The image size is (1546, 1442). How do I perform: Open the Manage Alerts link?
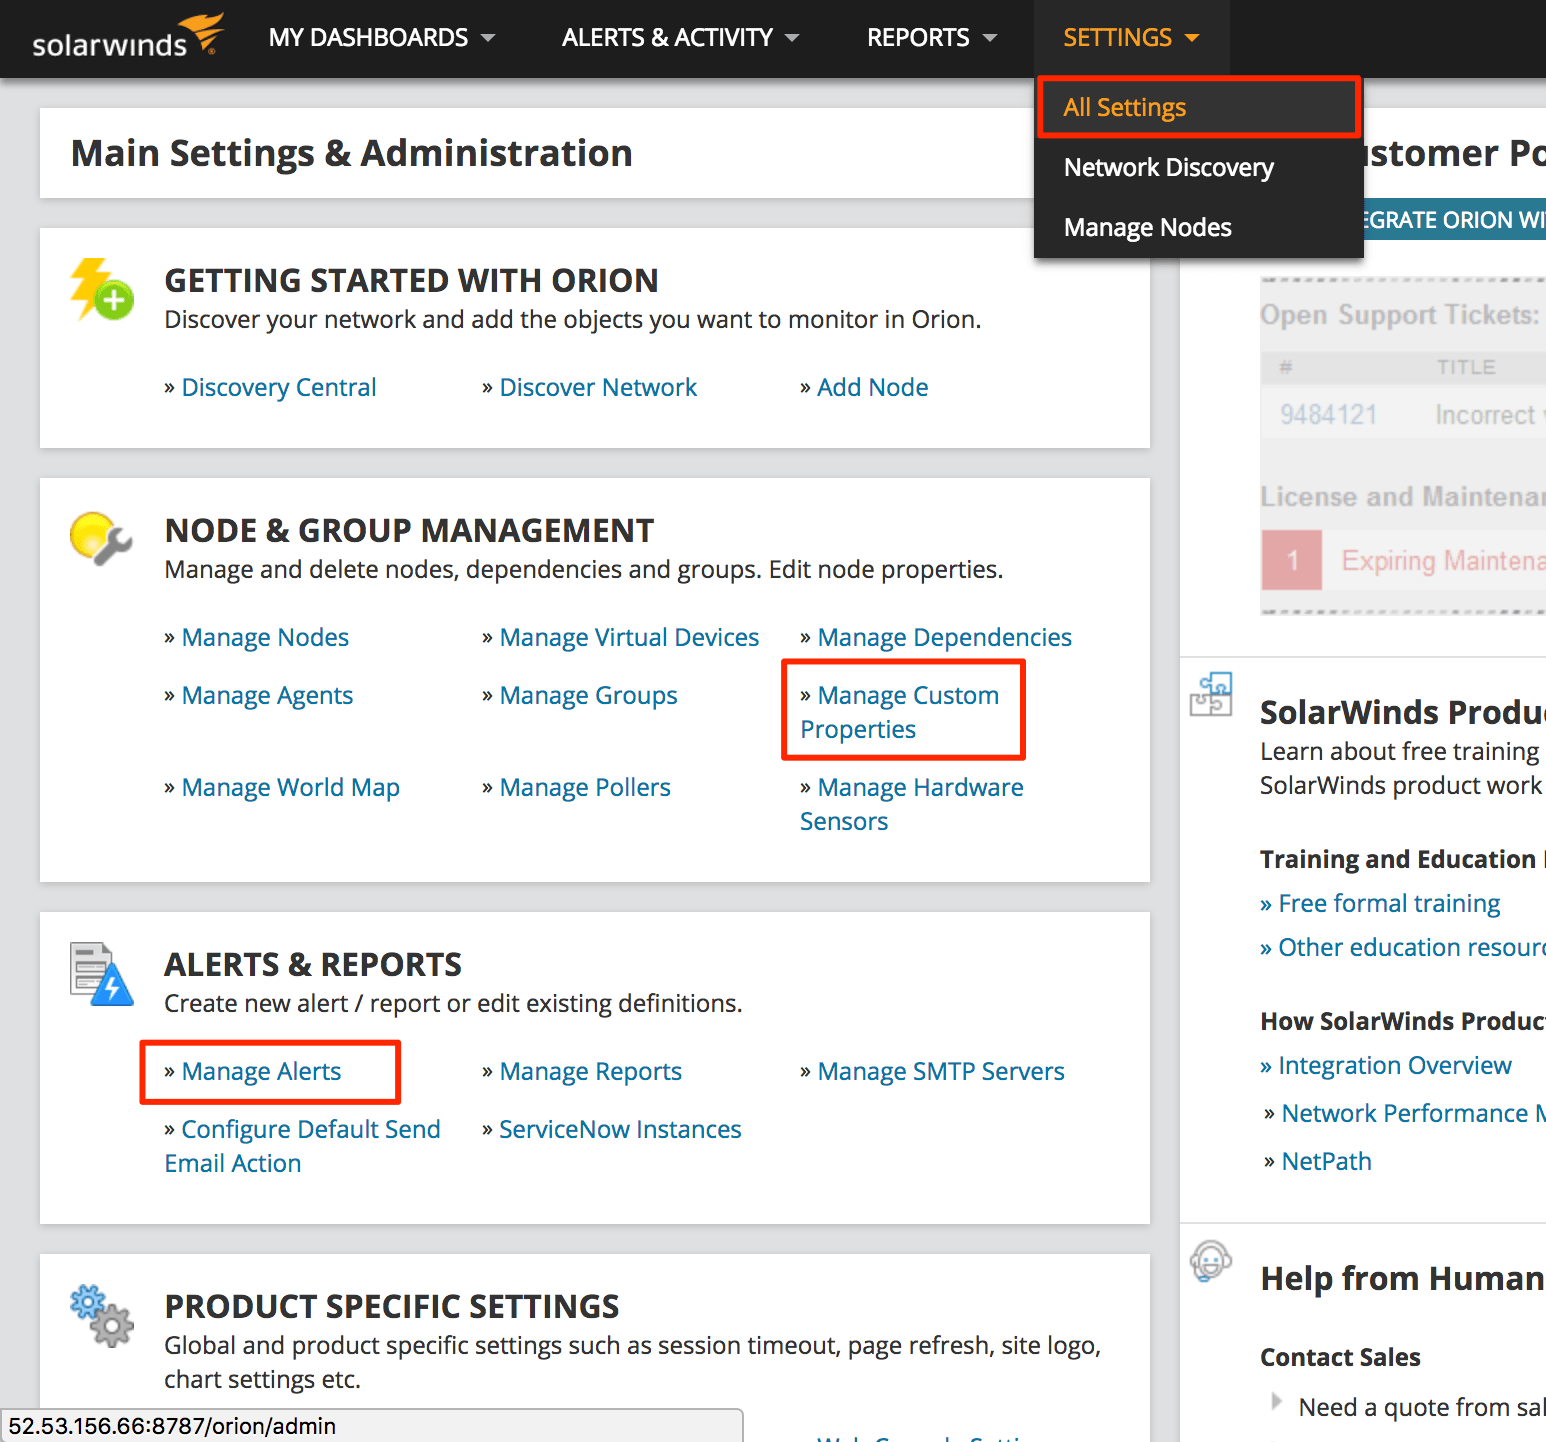(261, 1071)
